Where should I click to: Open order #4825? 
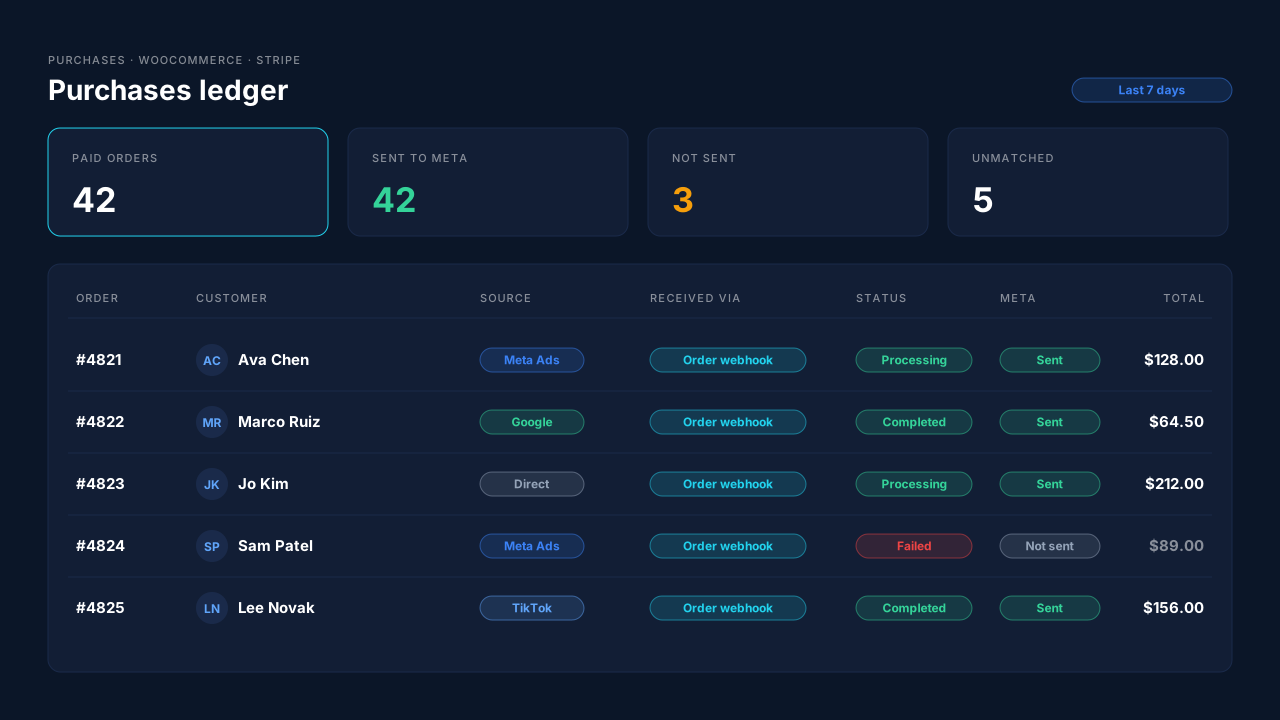100,608
